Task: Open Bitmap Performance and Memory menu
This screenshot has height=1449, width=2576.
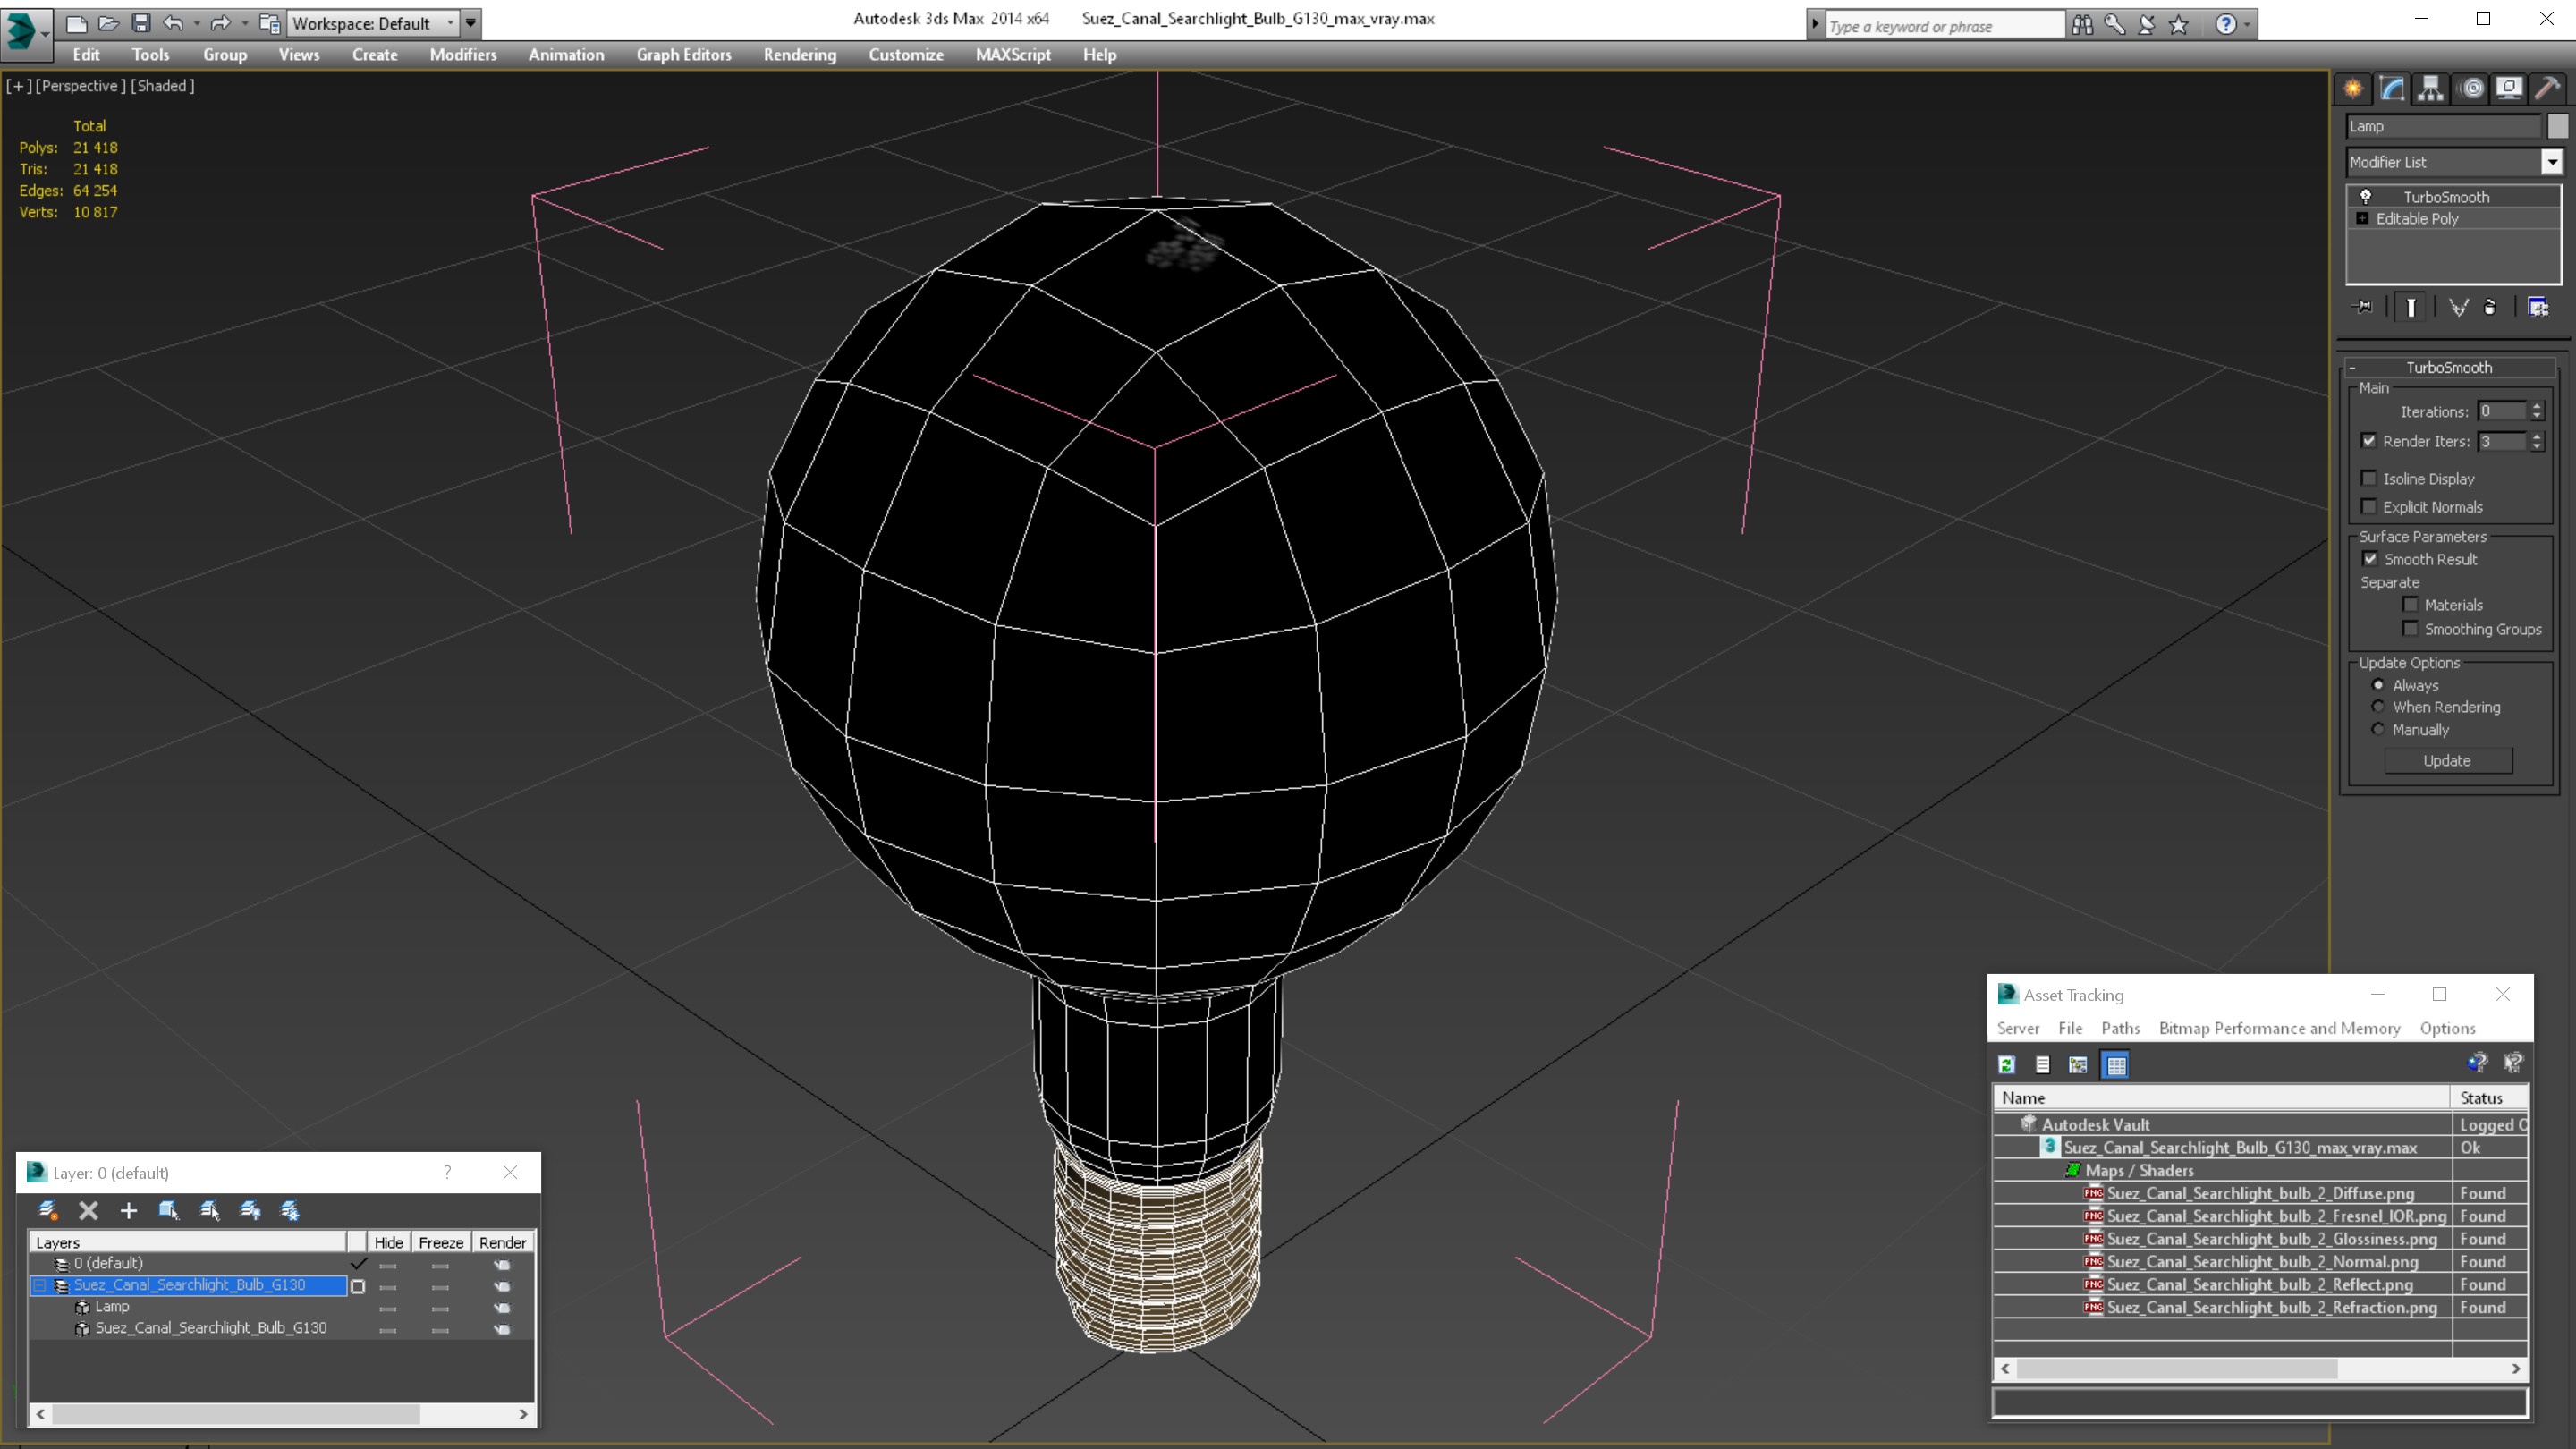Action: [2280, 1029]
